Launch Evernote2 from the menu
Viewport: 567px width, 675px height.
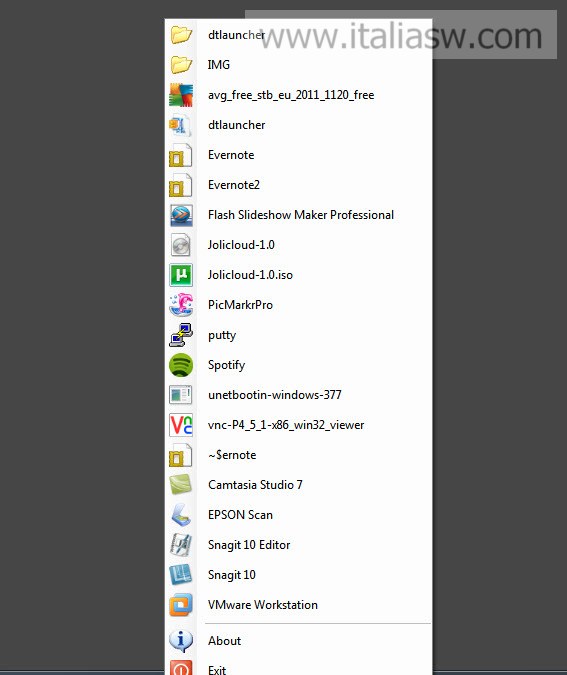pos(298,185)
